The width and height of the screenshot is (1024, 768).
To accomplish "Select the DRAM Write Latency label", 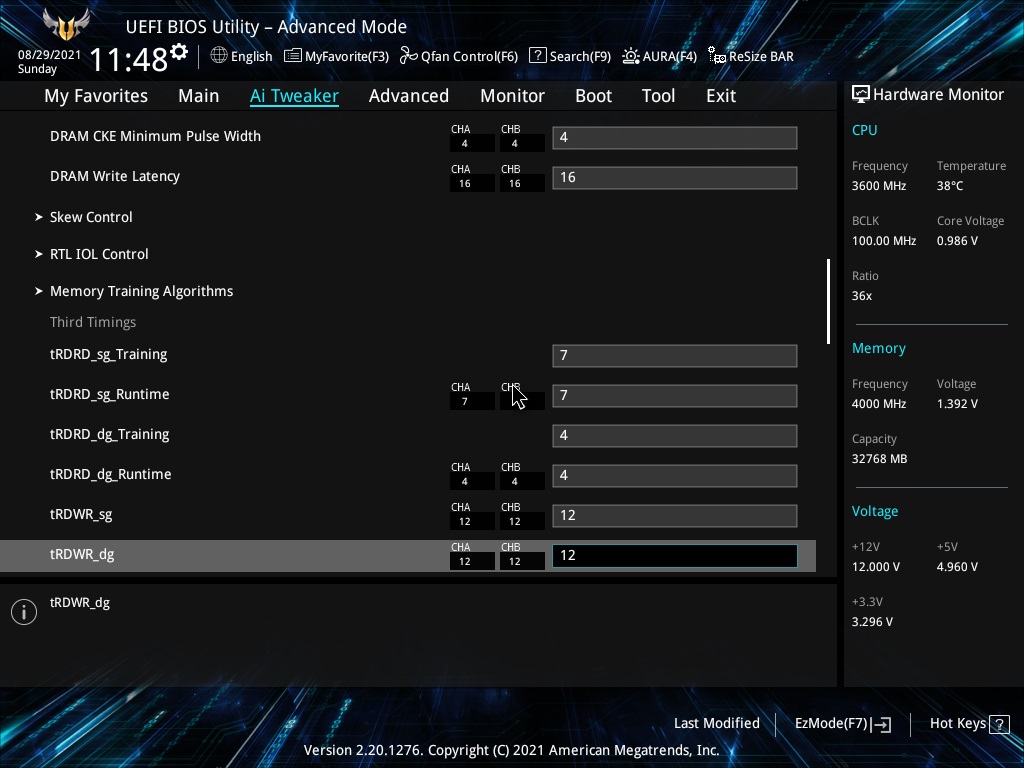I will coord(115,177).
